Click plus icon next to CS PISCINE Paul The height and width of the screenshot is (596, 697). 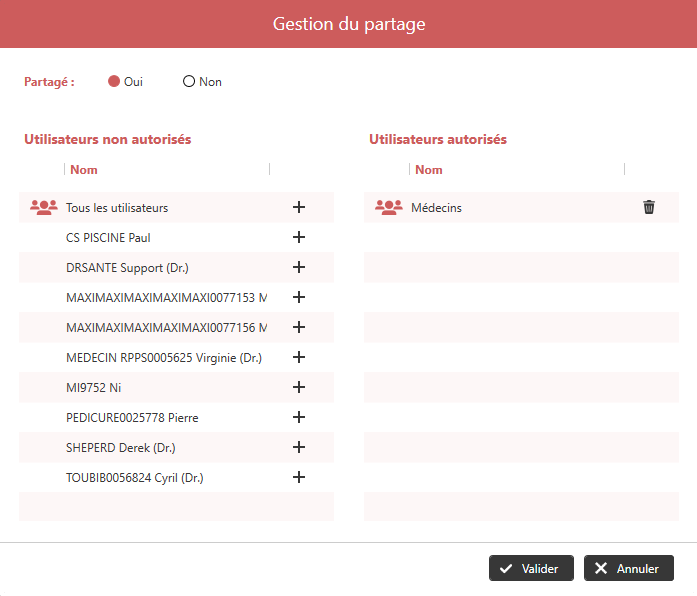pos(298,237)
